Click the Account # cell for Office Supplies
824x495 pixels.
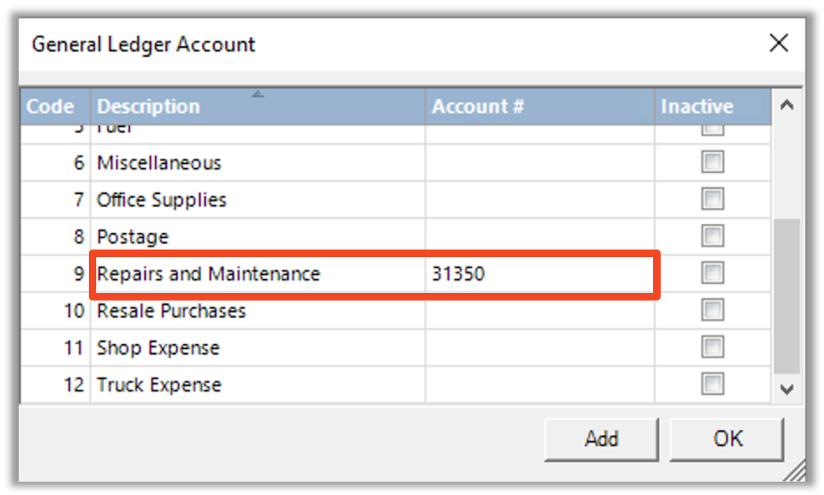(540, 200)
